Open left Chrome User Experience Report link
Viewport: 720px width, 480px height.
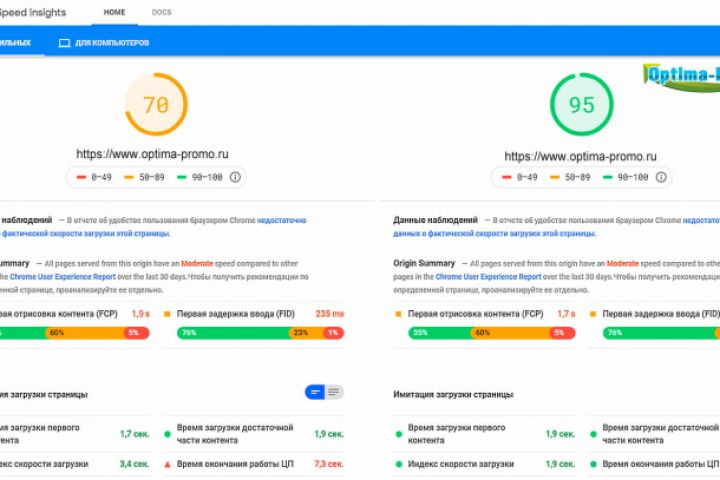pyautogui.click(x=63, y=277)
